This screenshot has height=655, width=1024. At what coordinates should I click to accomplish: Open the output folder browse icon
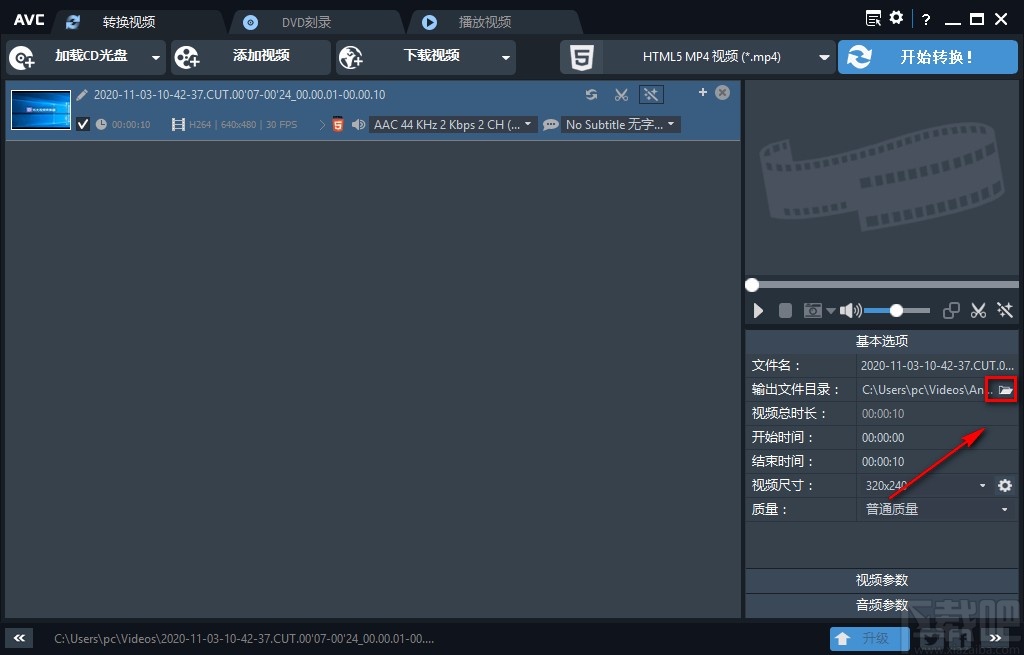click(x=1001, y=389)
